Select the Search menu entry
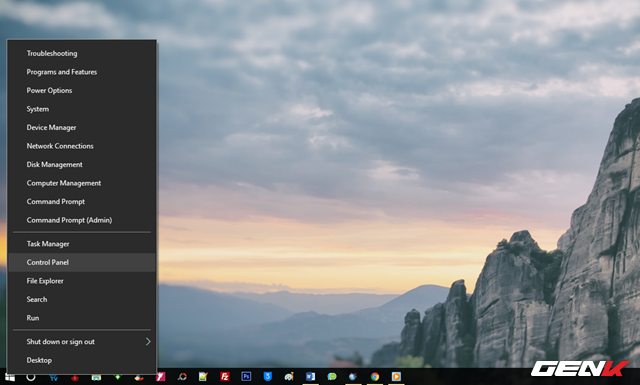640x385 pixels. [x=82, y=299]
